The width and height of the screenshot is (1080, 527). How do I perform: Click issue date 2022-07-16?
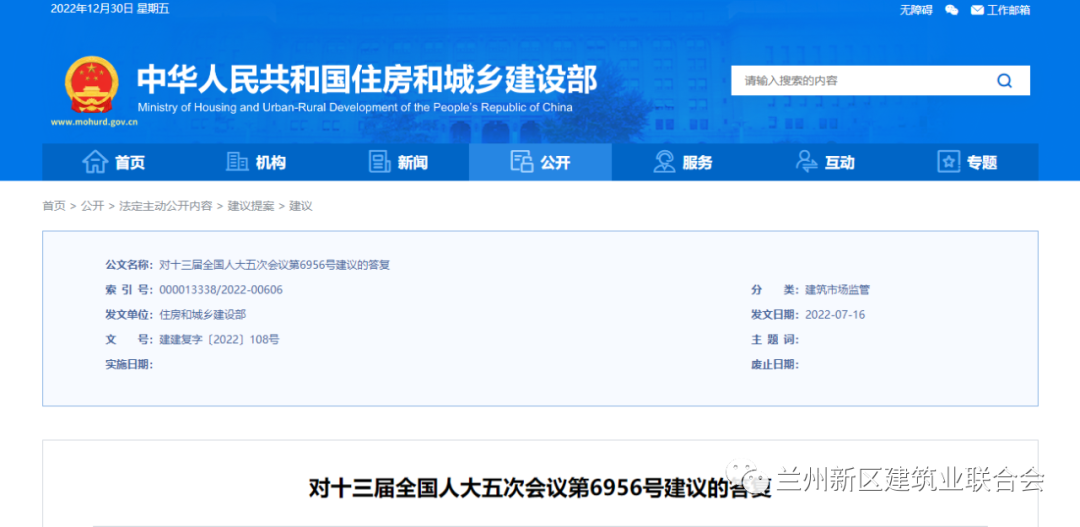(x=835, y=315)
